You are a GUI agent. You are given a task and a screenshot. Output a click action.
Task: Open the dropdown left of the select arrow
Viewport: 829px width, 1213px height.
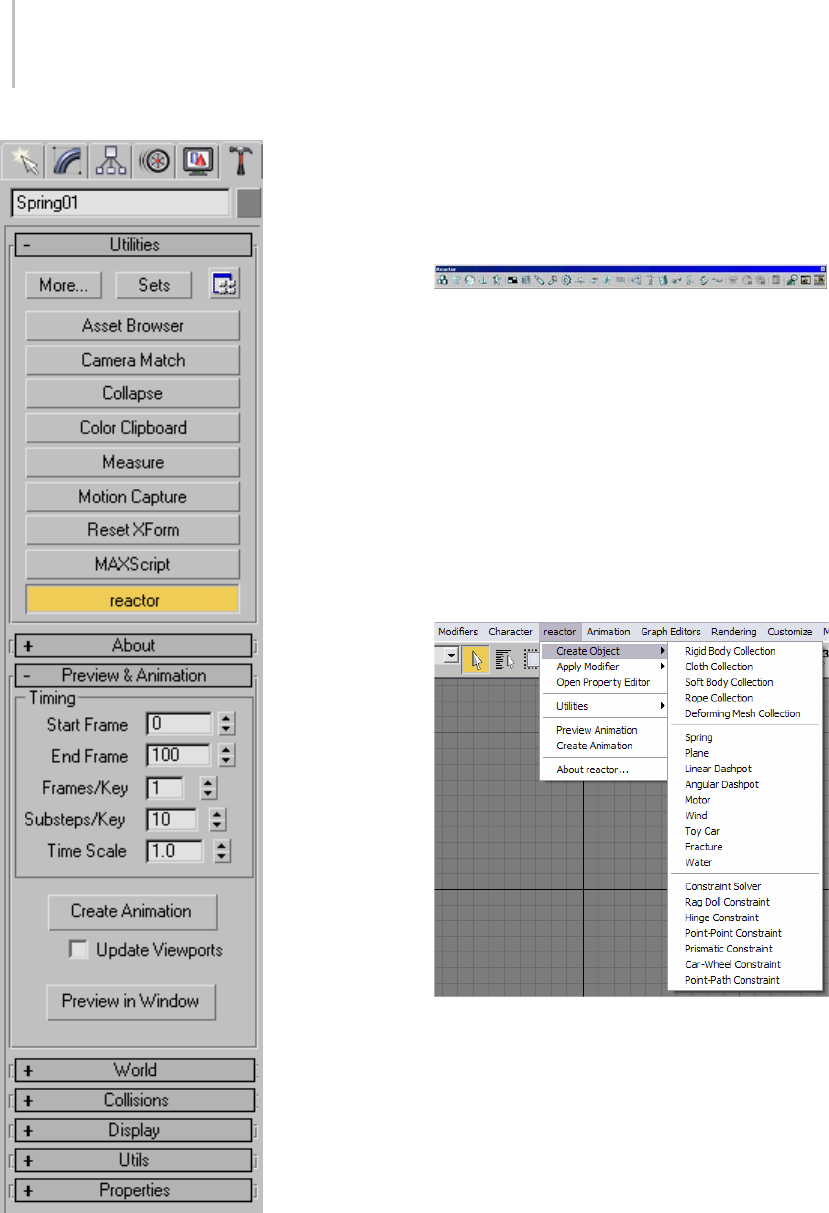(450, 656)
